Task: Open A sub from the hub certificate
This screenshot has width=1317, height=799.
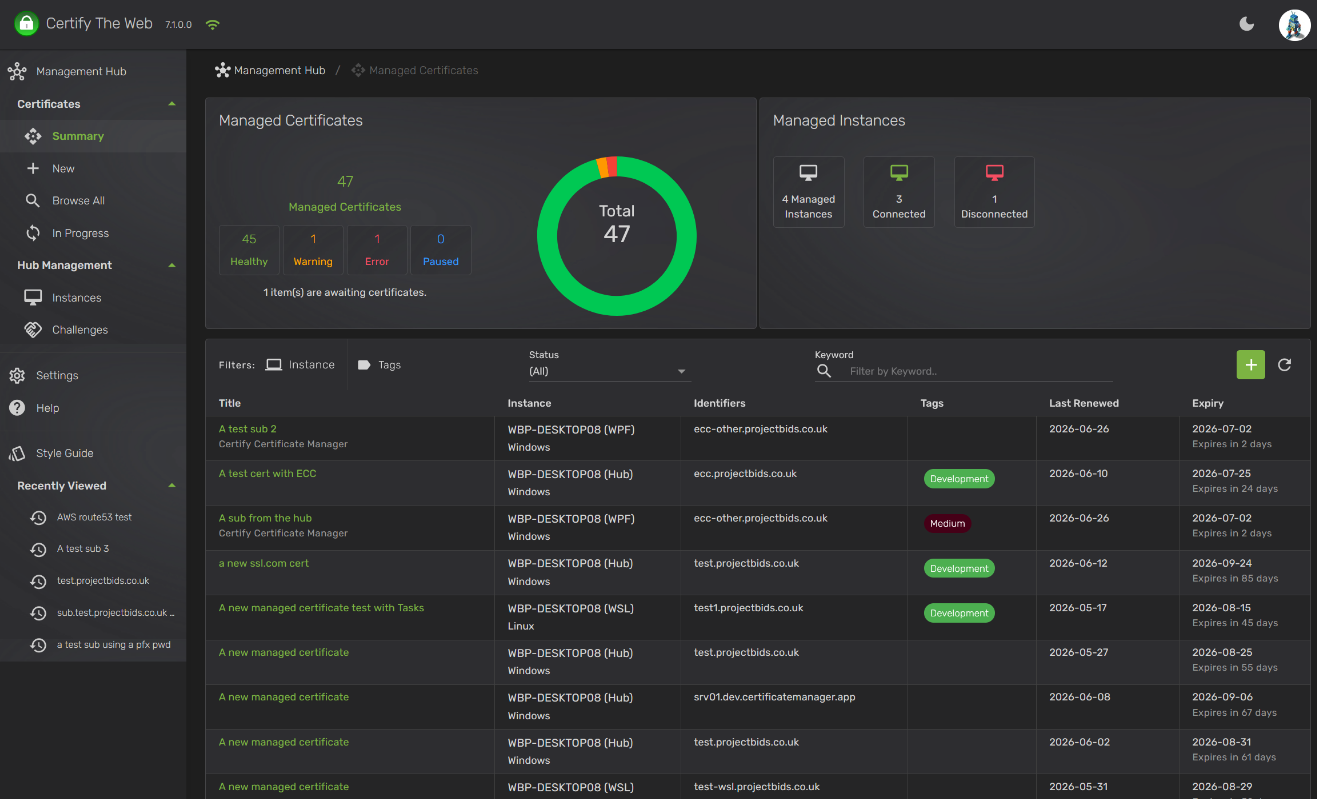Action: tap(265, 518)
